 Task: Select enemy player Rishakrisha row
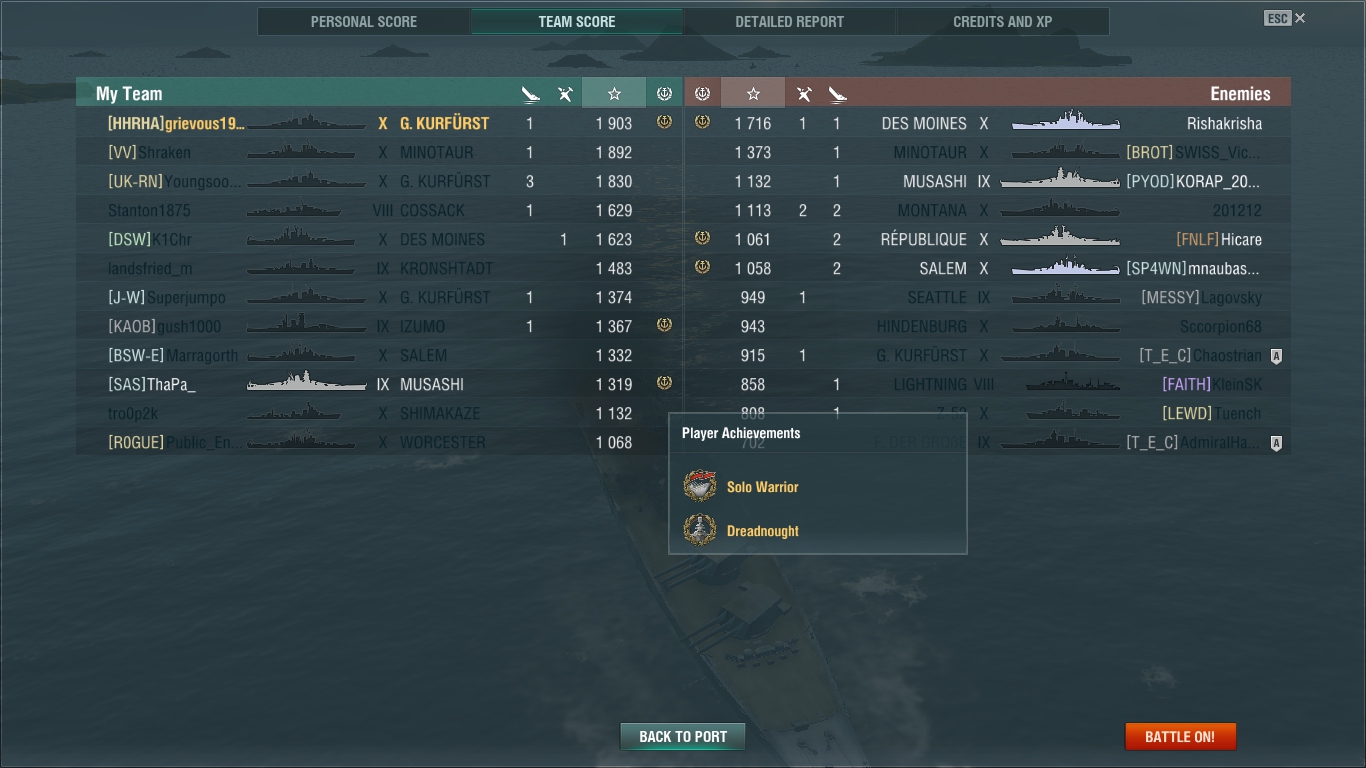[988, 123]
